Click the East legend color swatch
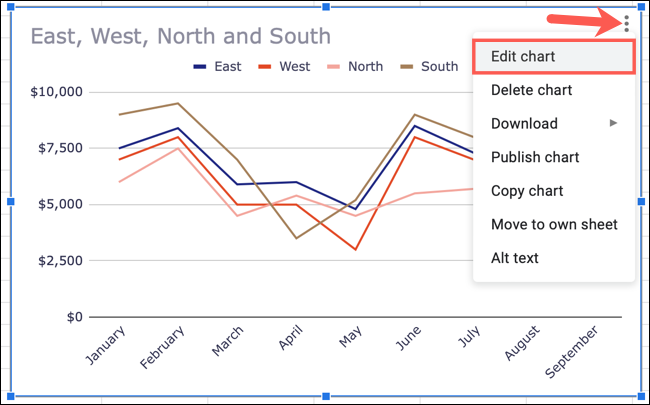Image resolution: width=650 pixels, height=405 pixels. (x=200, y=67)
